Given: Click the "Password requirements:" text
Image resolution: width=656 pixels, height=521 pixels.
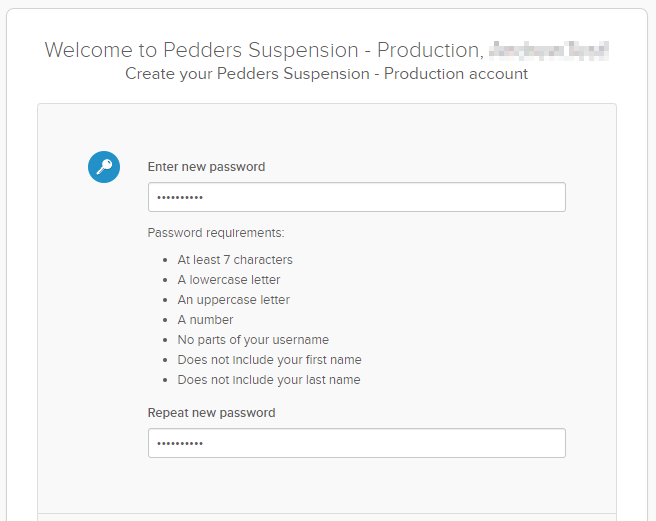Looking at the screenshot, I should 216,233.
